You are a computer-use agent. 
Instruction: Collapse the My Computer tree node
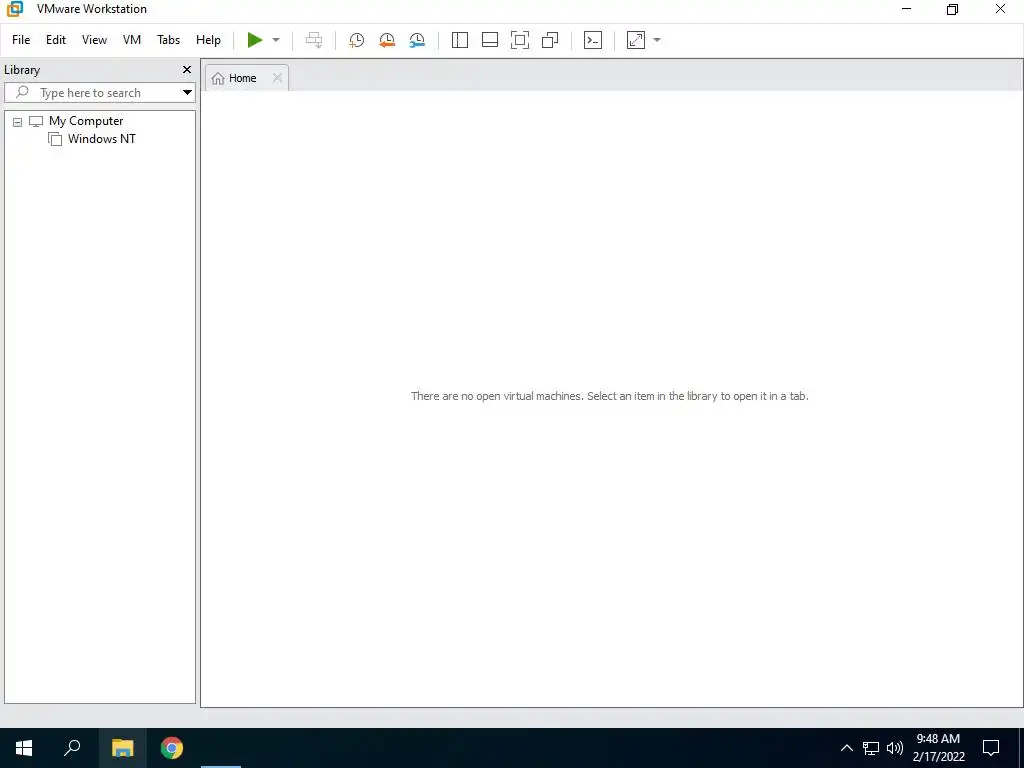(18, 121)
